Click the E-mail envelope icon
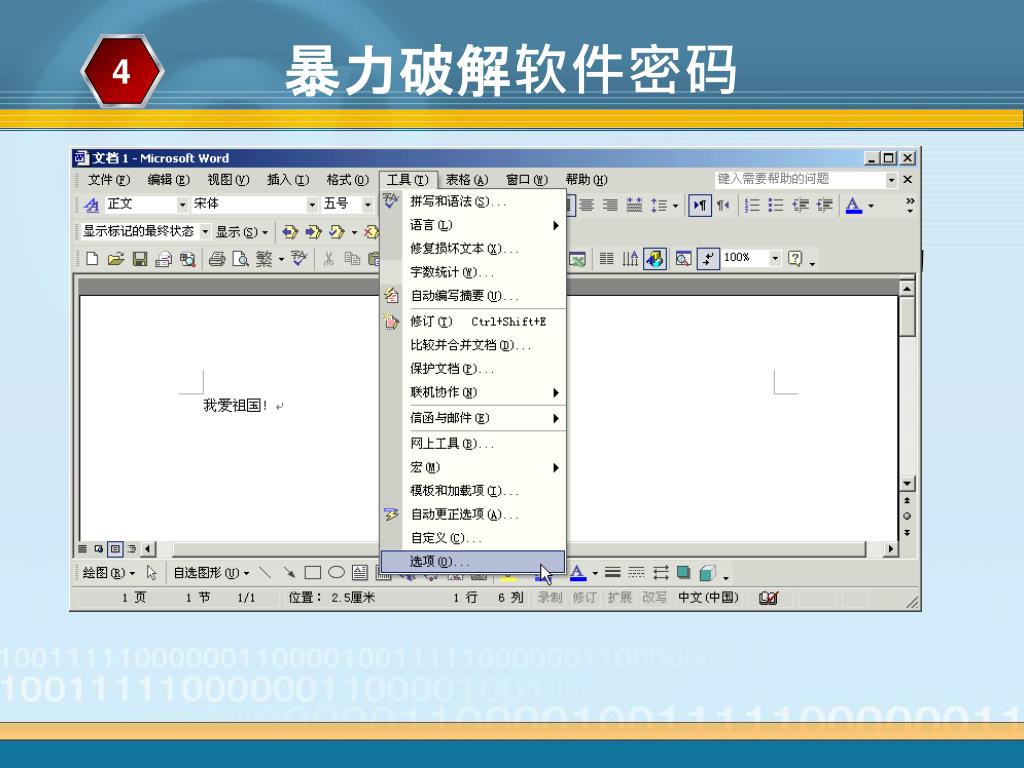 point(163,259)
